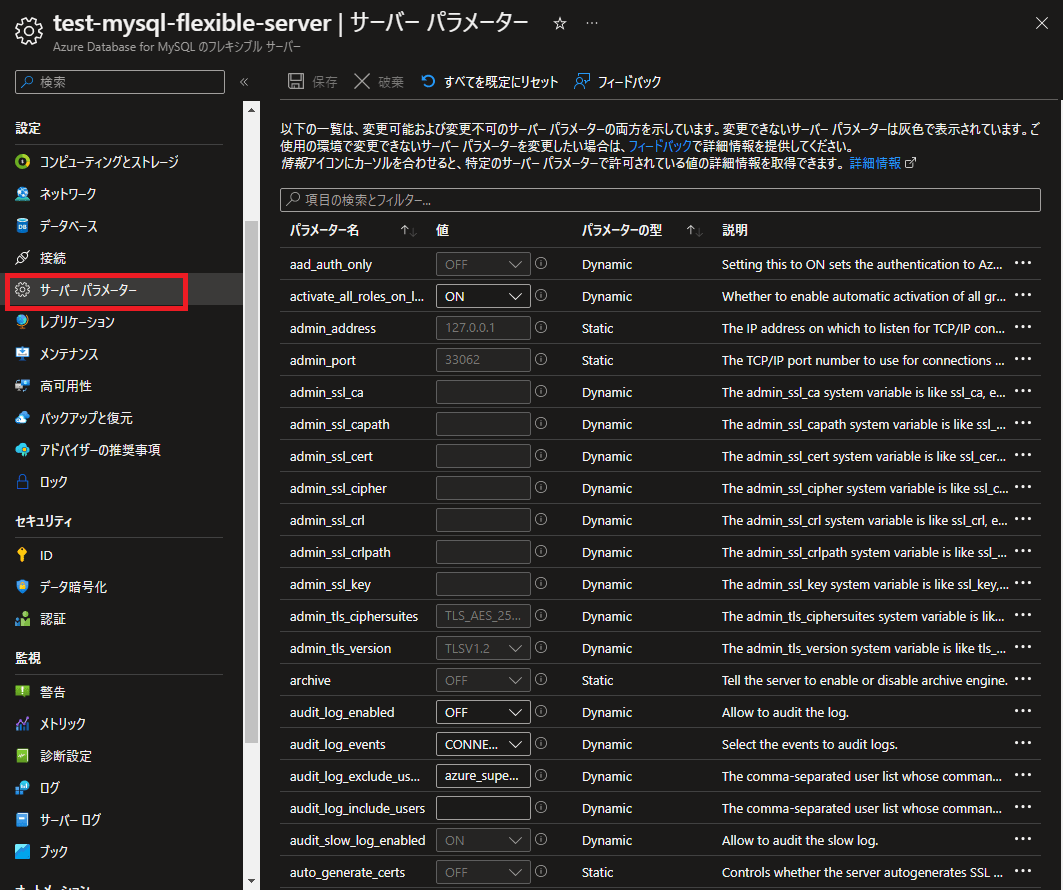Click the ID key icon
The height and width of the screenshot is (890, 1063).
point(22,554)
